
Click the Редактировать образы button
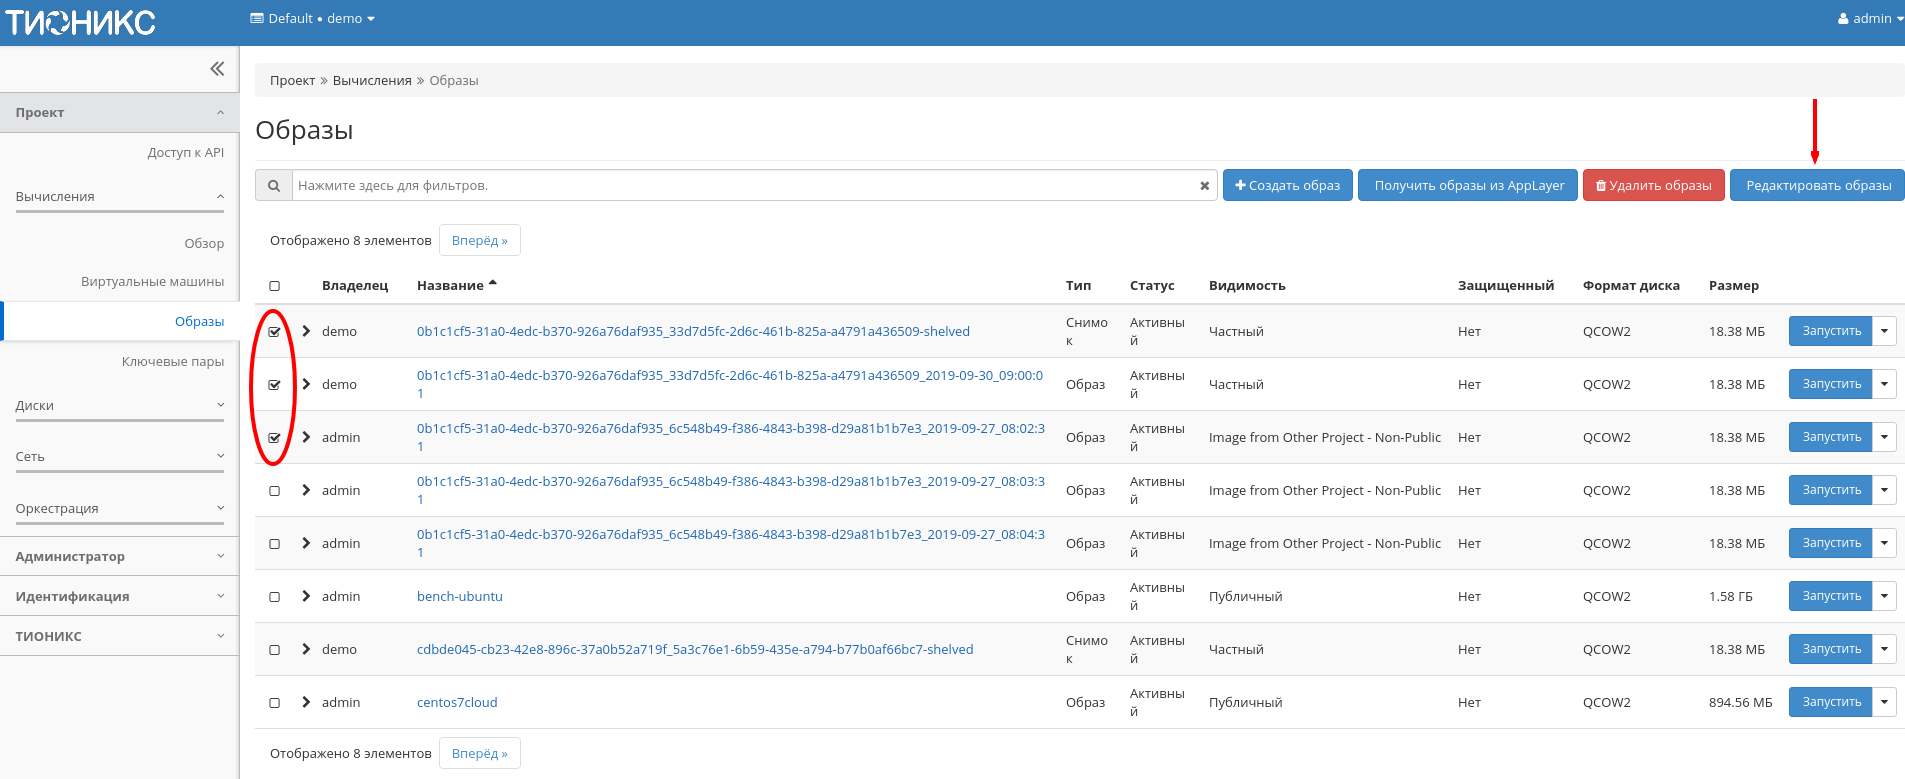click(1817, 186)
